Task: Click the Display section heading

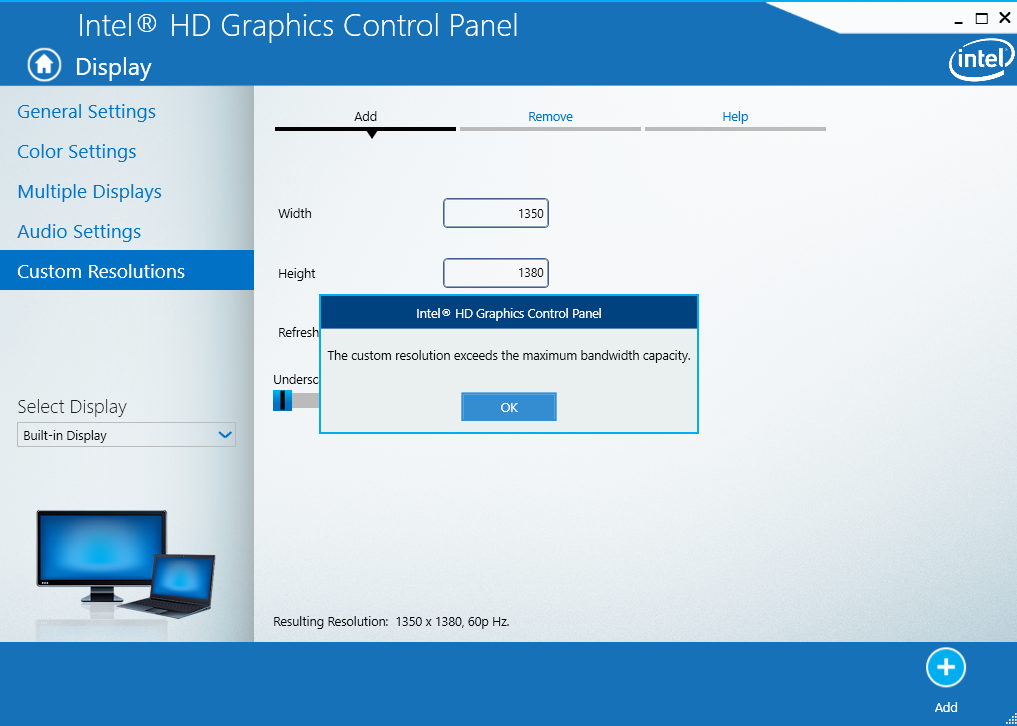Action: tap(114, 67)
